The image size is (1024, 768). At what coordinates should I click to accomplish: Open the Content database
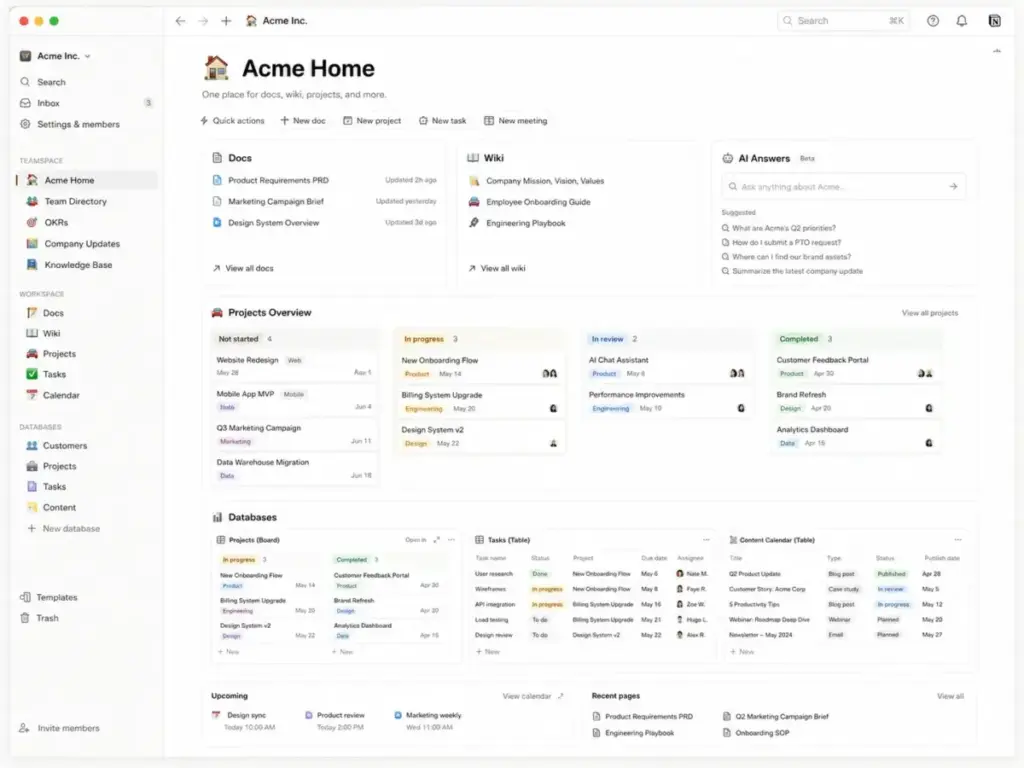click(59, 507)
